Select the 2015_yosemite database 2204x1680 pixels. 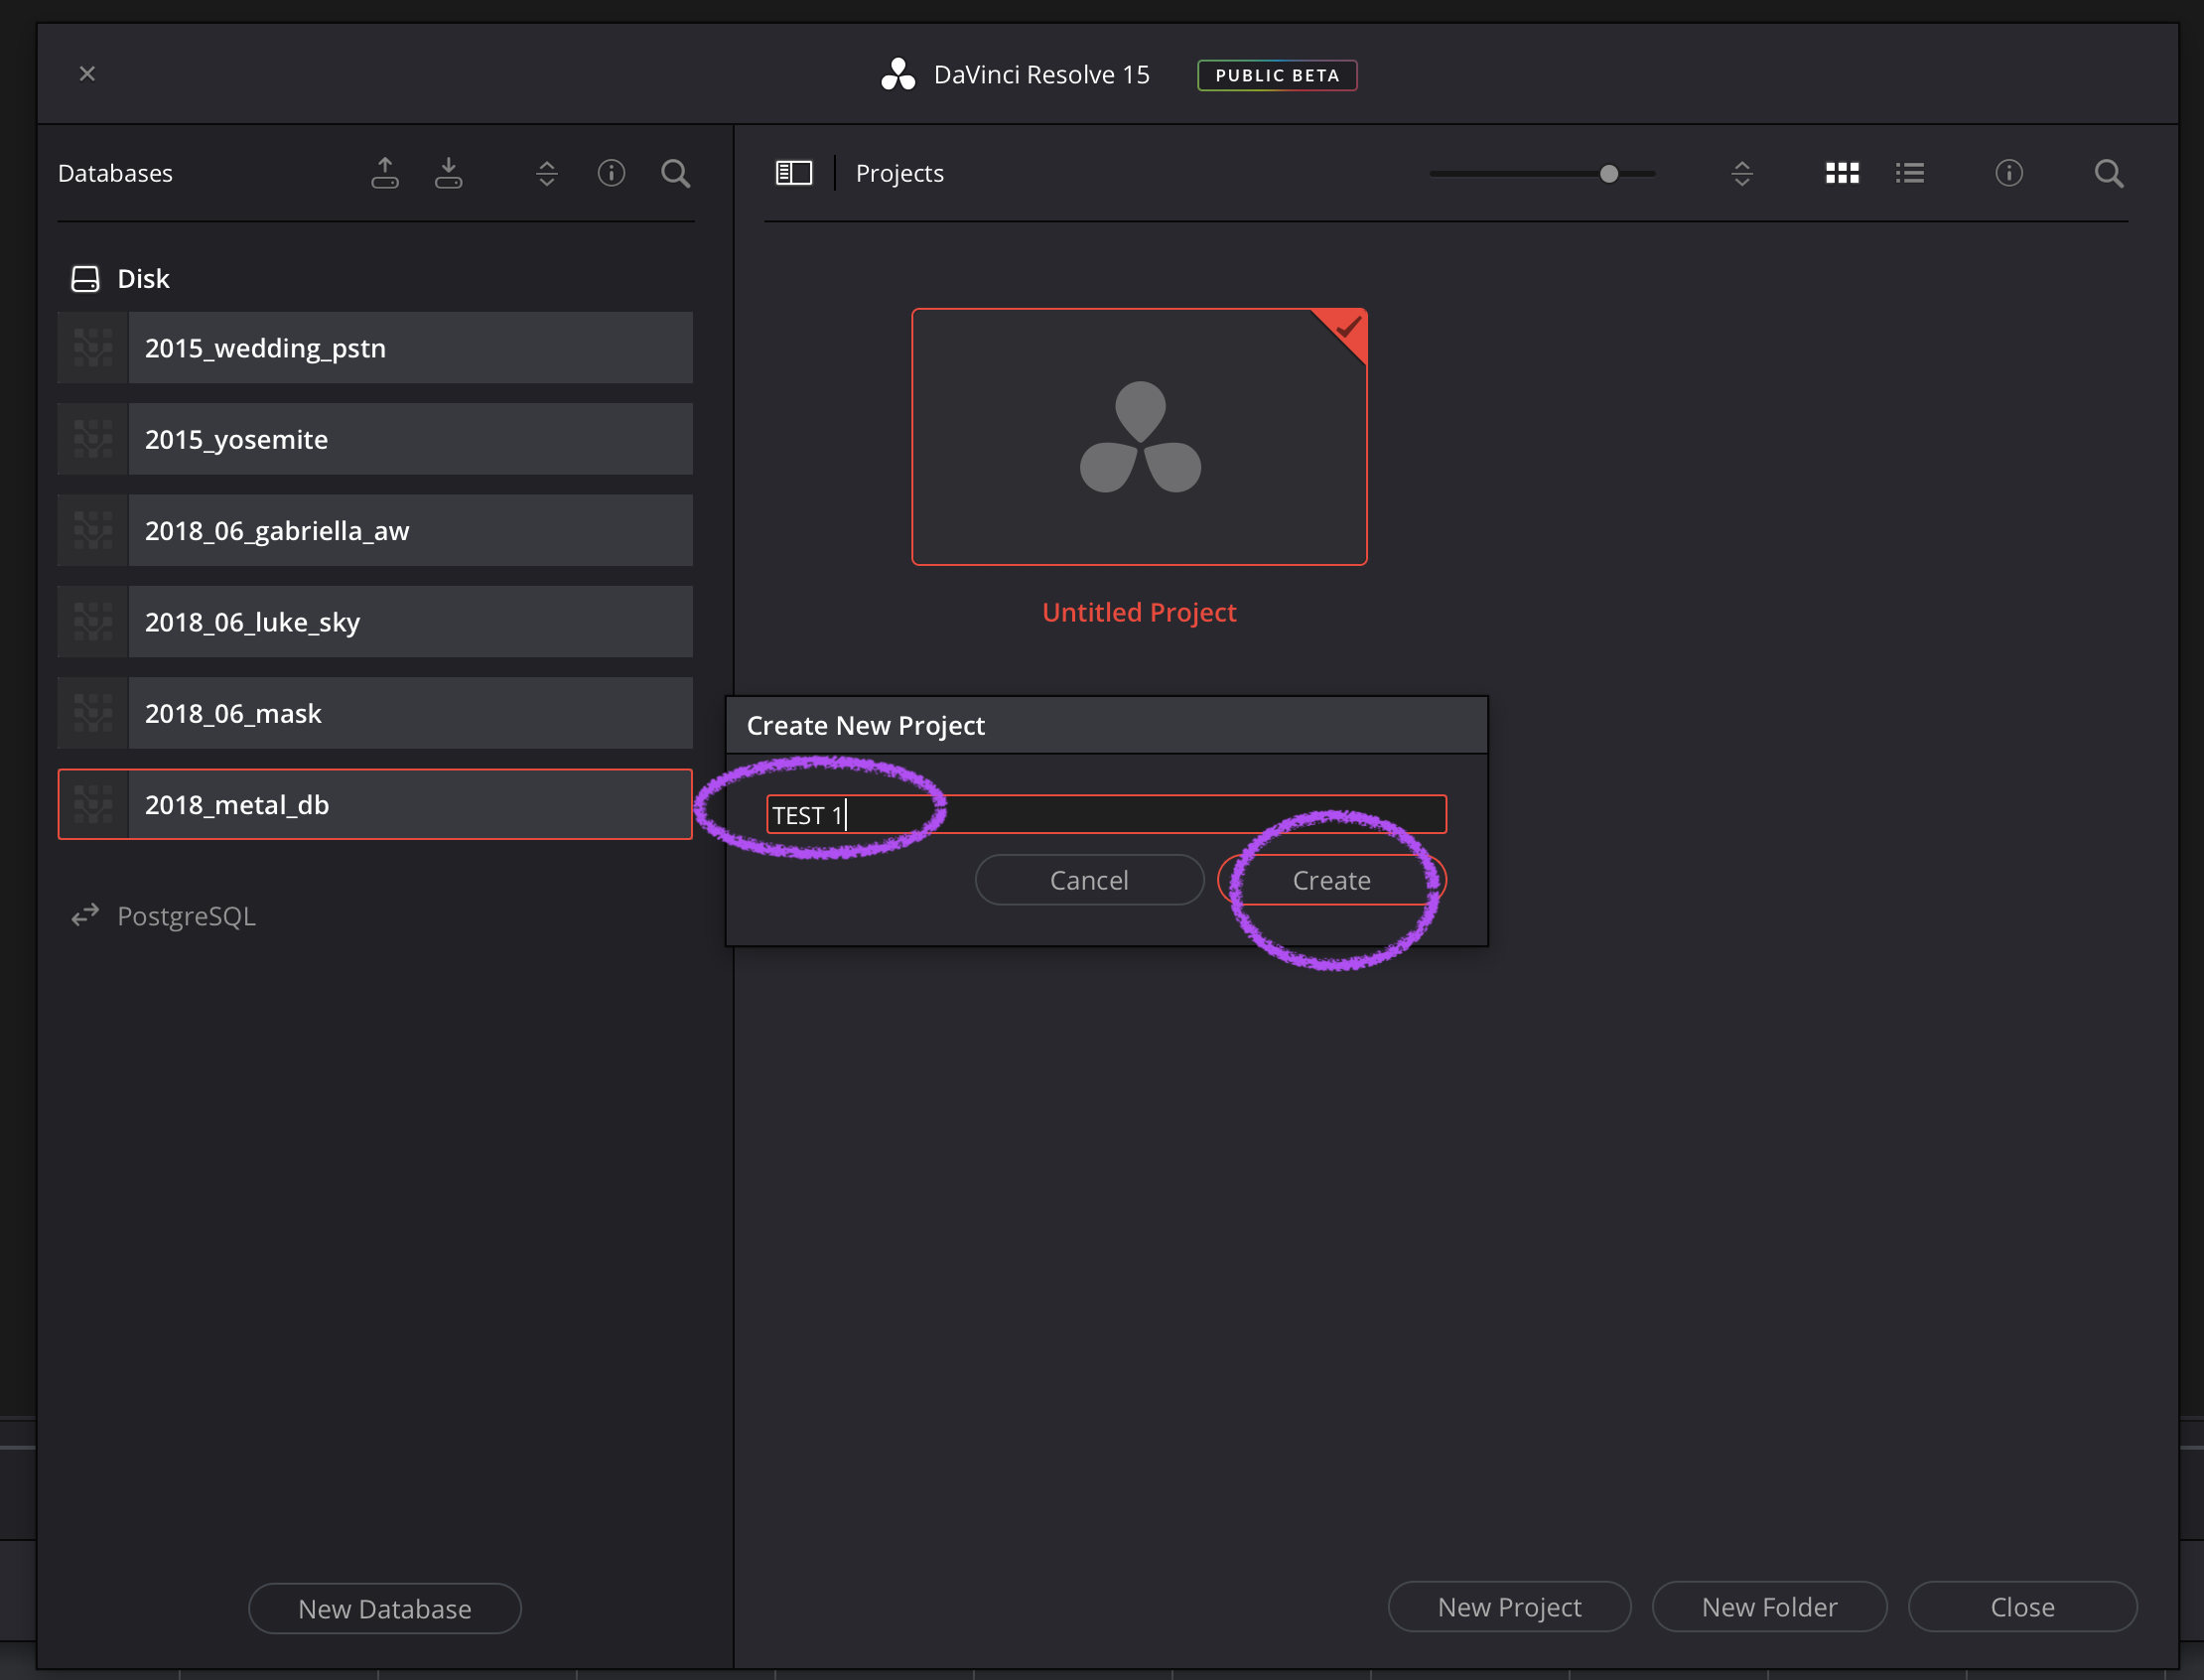coord(375,439)
